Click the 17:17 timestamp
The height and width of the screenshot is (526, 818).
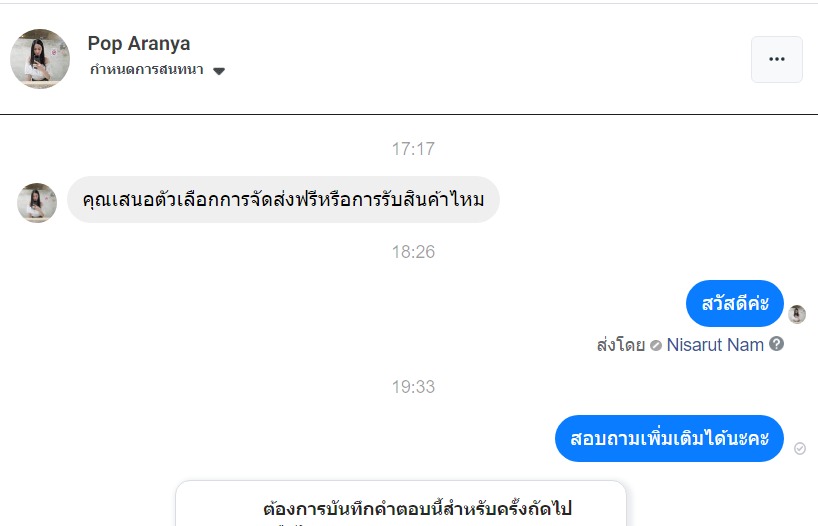click(x=413, y=149)
